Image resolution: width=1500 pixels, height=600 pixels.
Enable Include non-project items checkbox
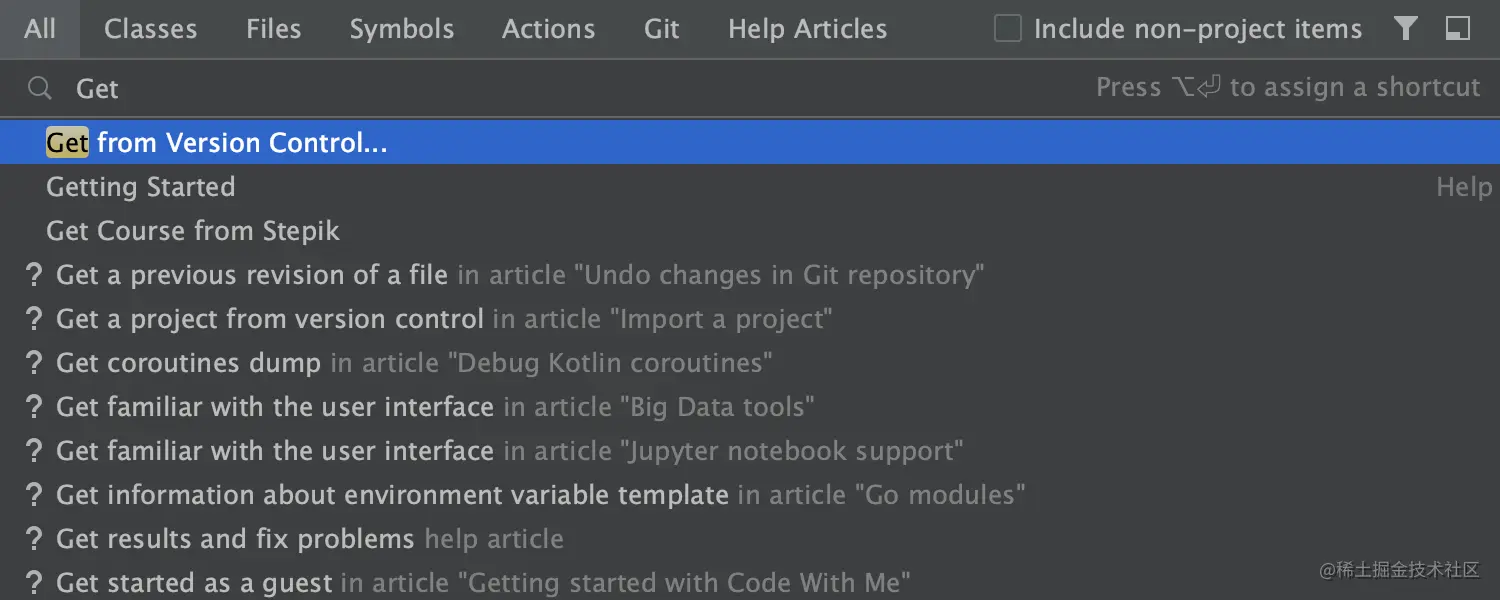pos(1008,29)
